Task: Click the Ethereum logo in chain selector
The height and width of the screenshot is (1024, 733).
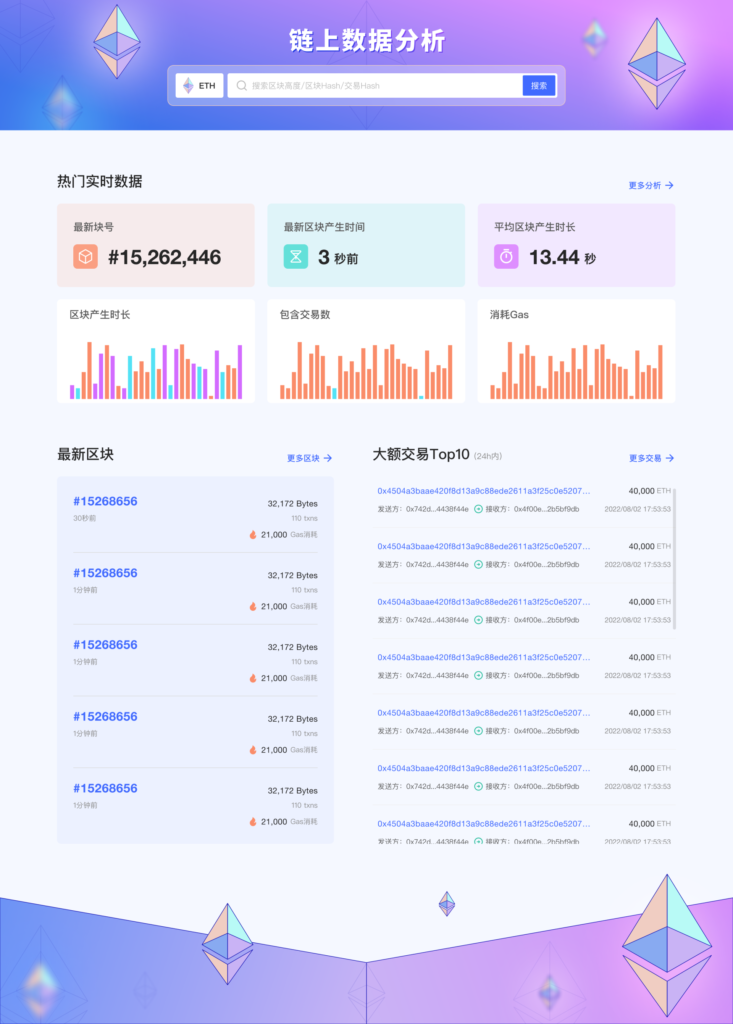Action: (188, 86)
